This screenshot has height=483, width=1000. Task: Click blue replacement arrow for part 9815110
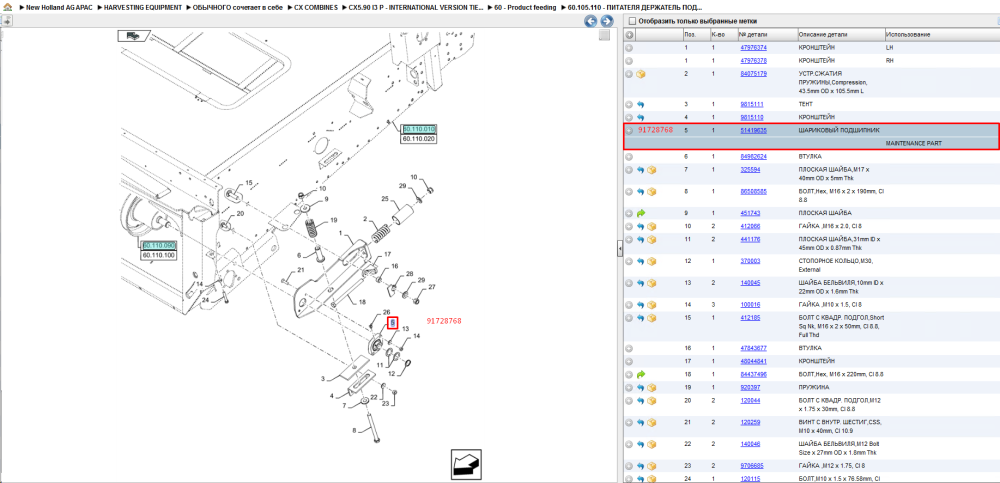point(641,117)
